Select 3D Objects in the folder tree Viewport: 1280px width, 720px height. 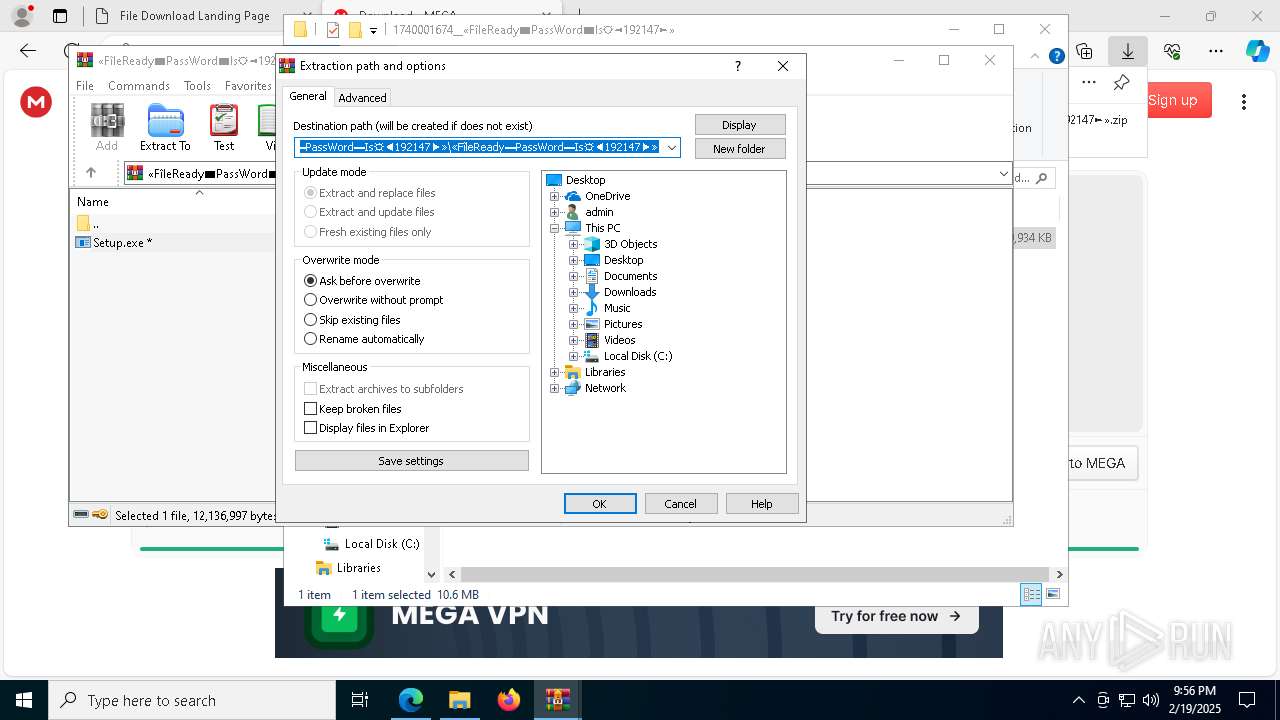(630, 244)
